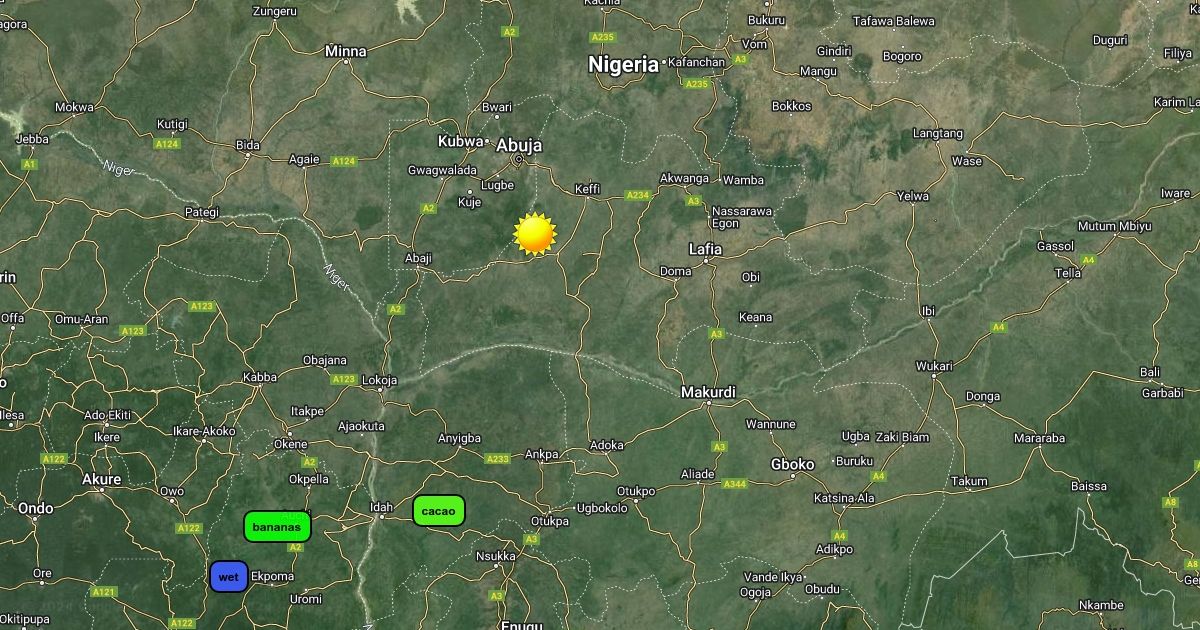Click the 'Nigeria' country label
The width and height of the screenshot is (1200, 630).
[x=623, y=65]
